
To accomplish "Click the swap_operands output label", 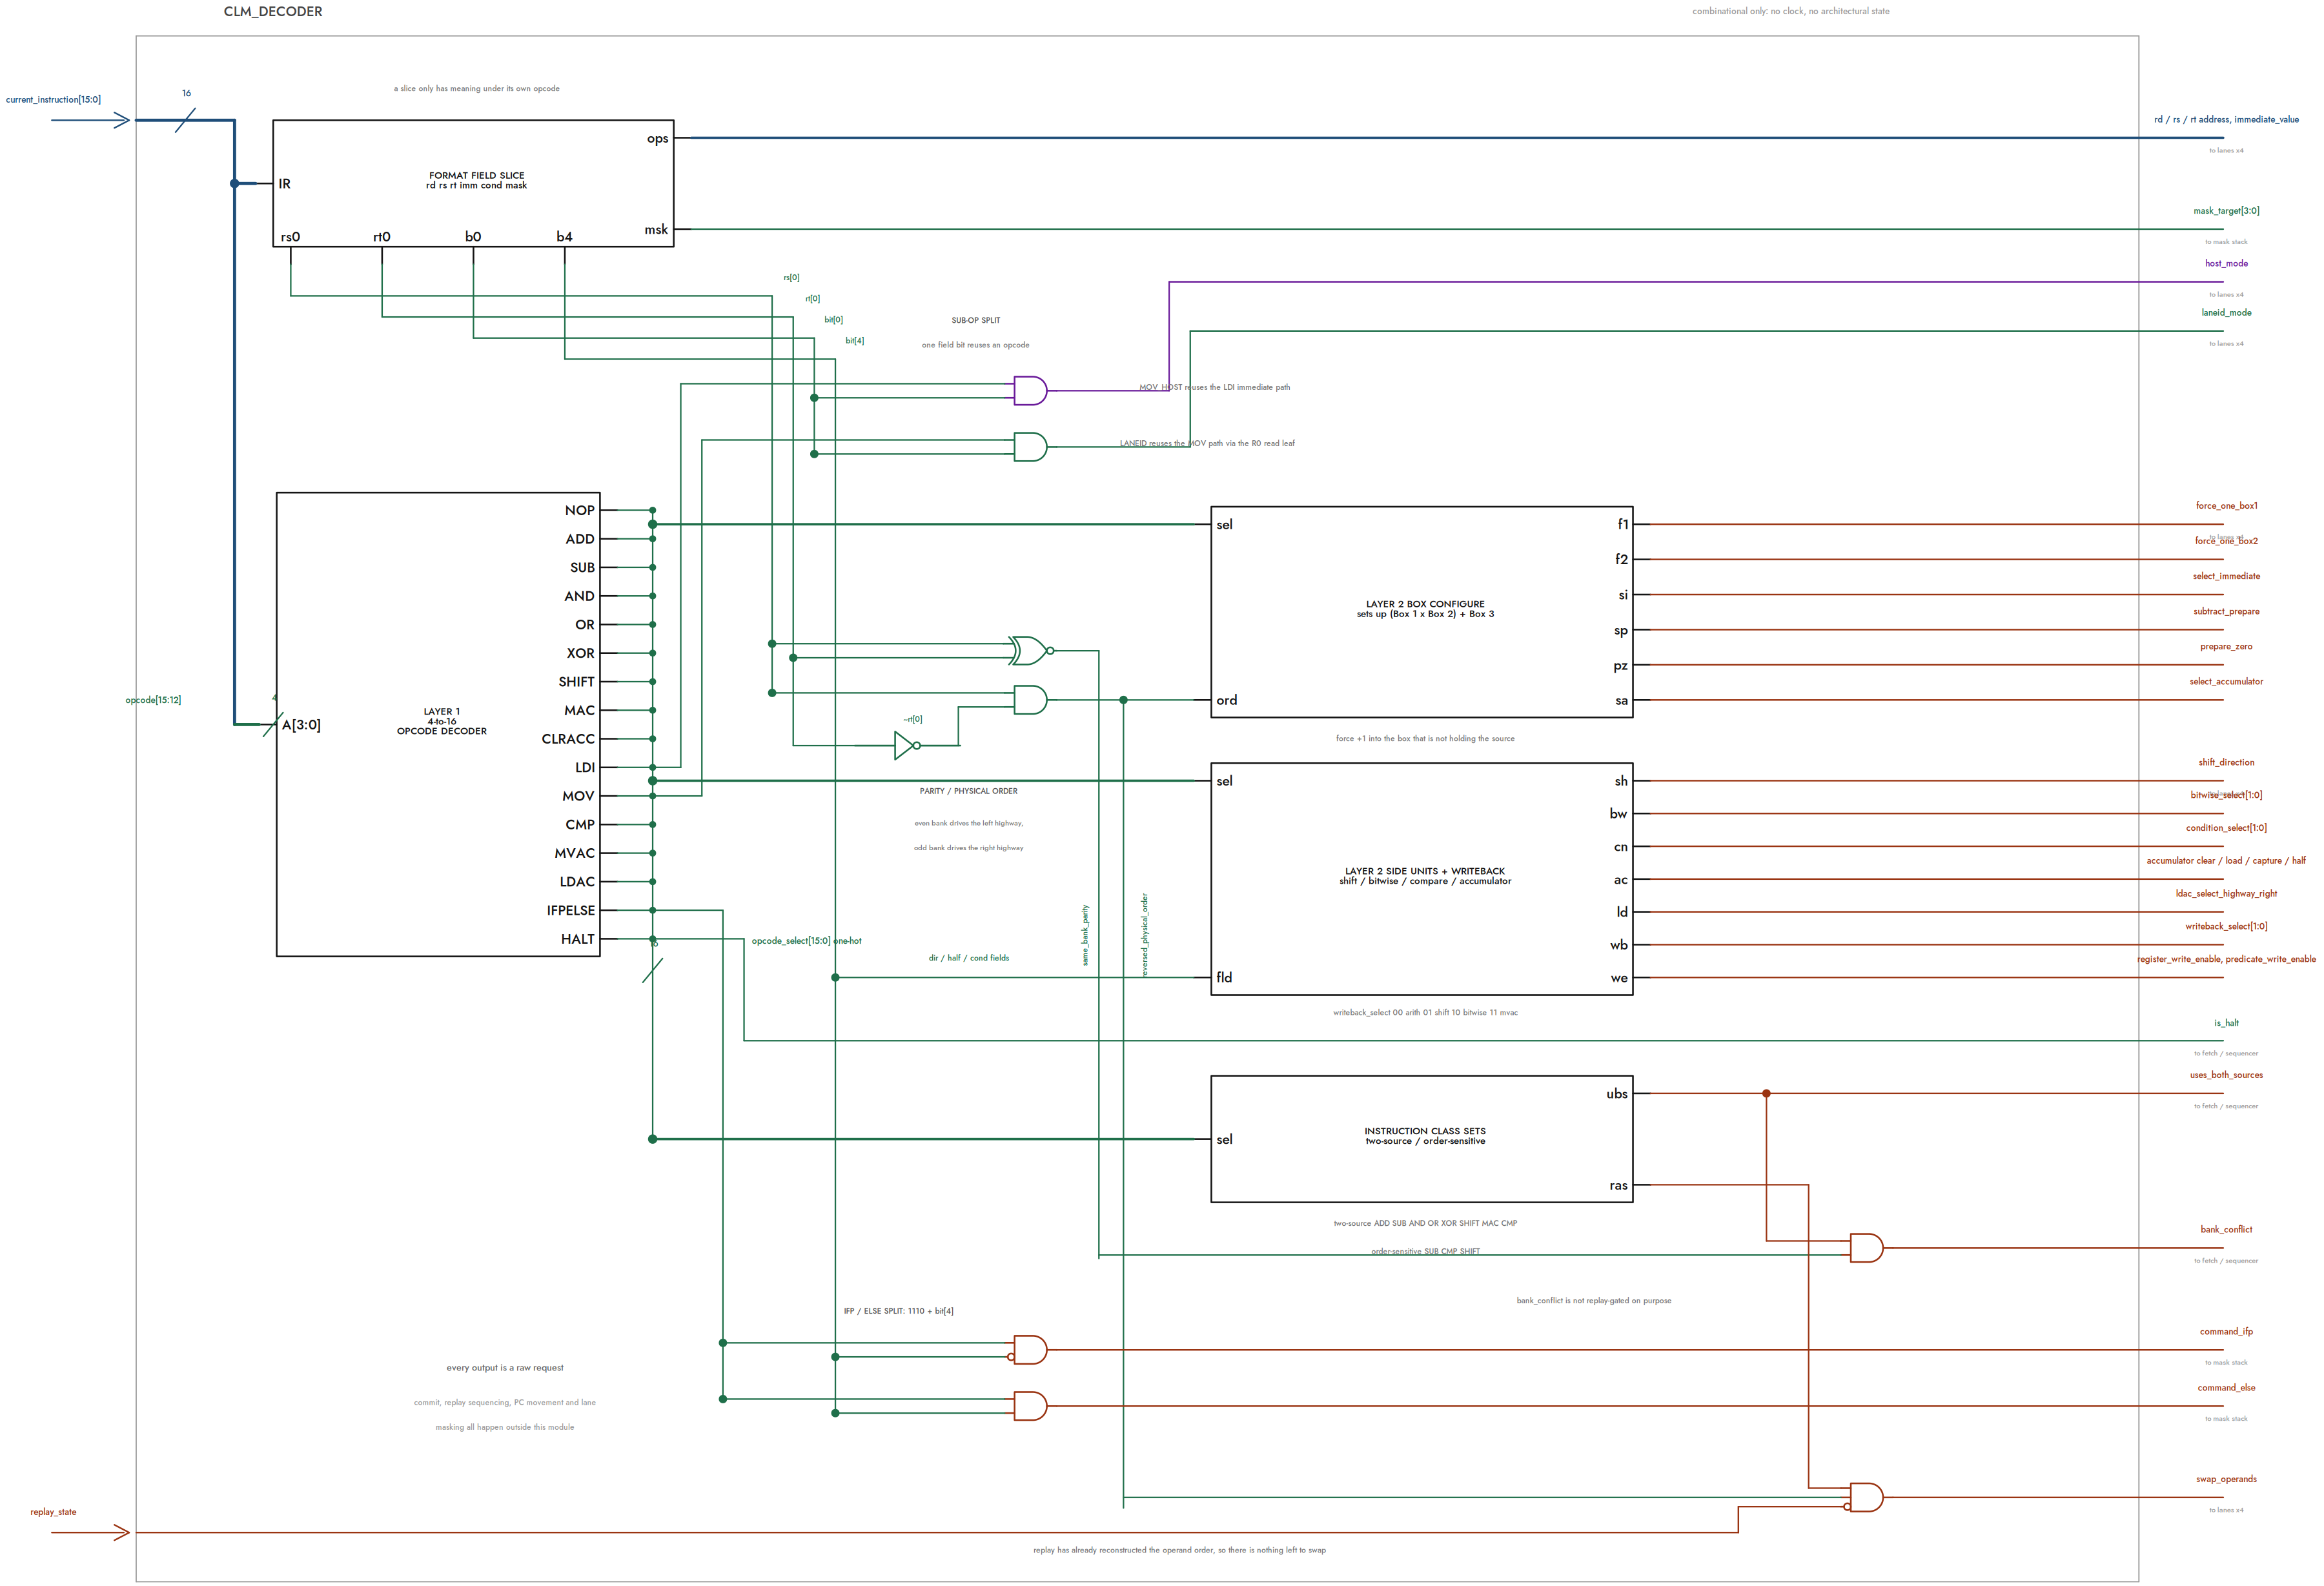I will tap(2226, 1478).
